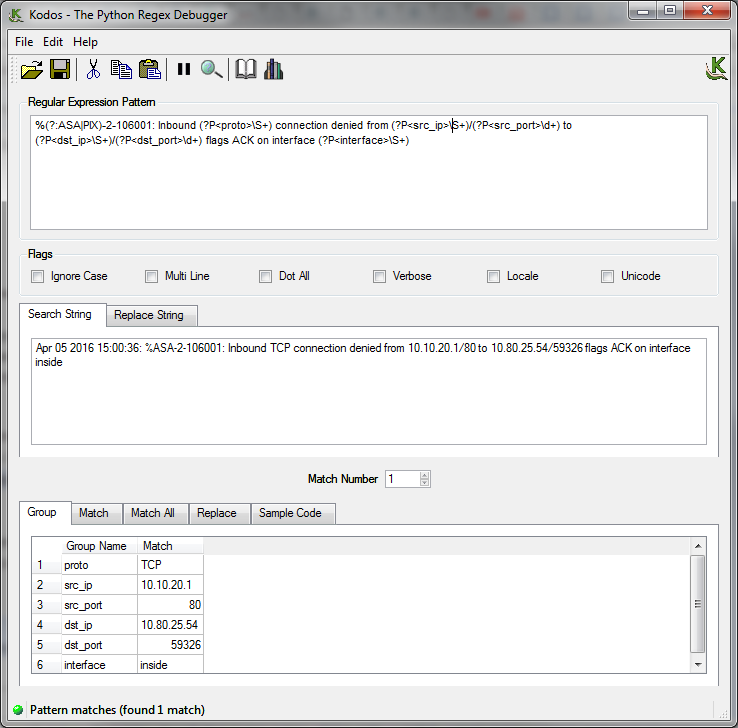Click the Cut scissors icon
Screen dimensions: 738x728
93,69
